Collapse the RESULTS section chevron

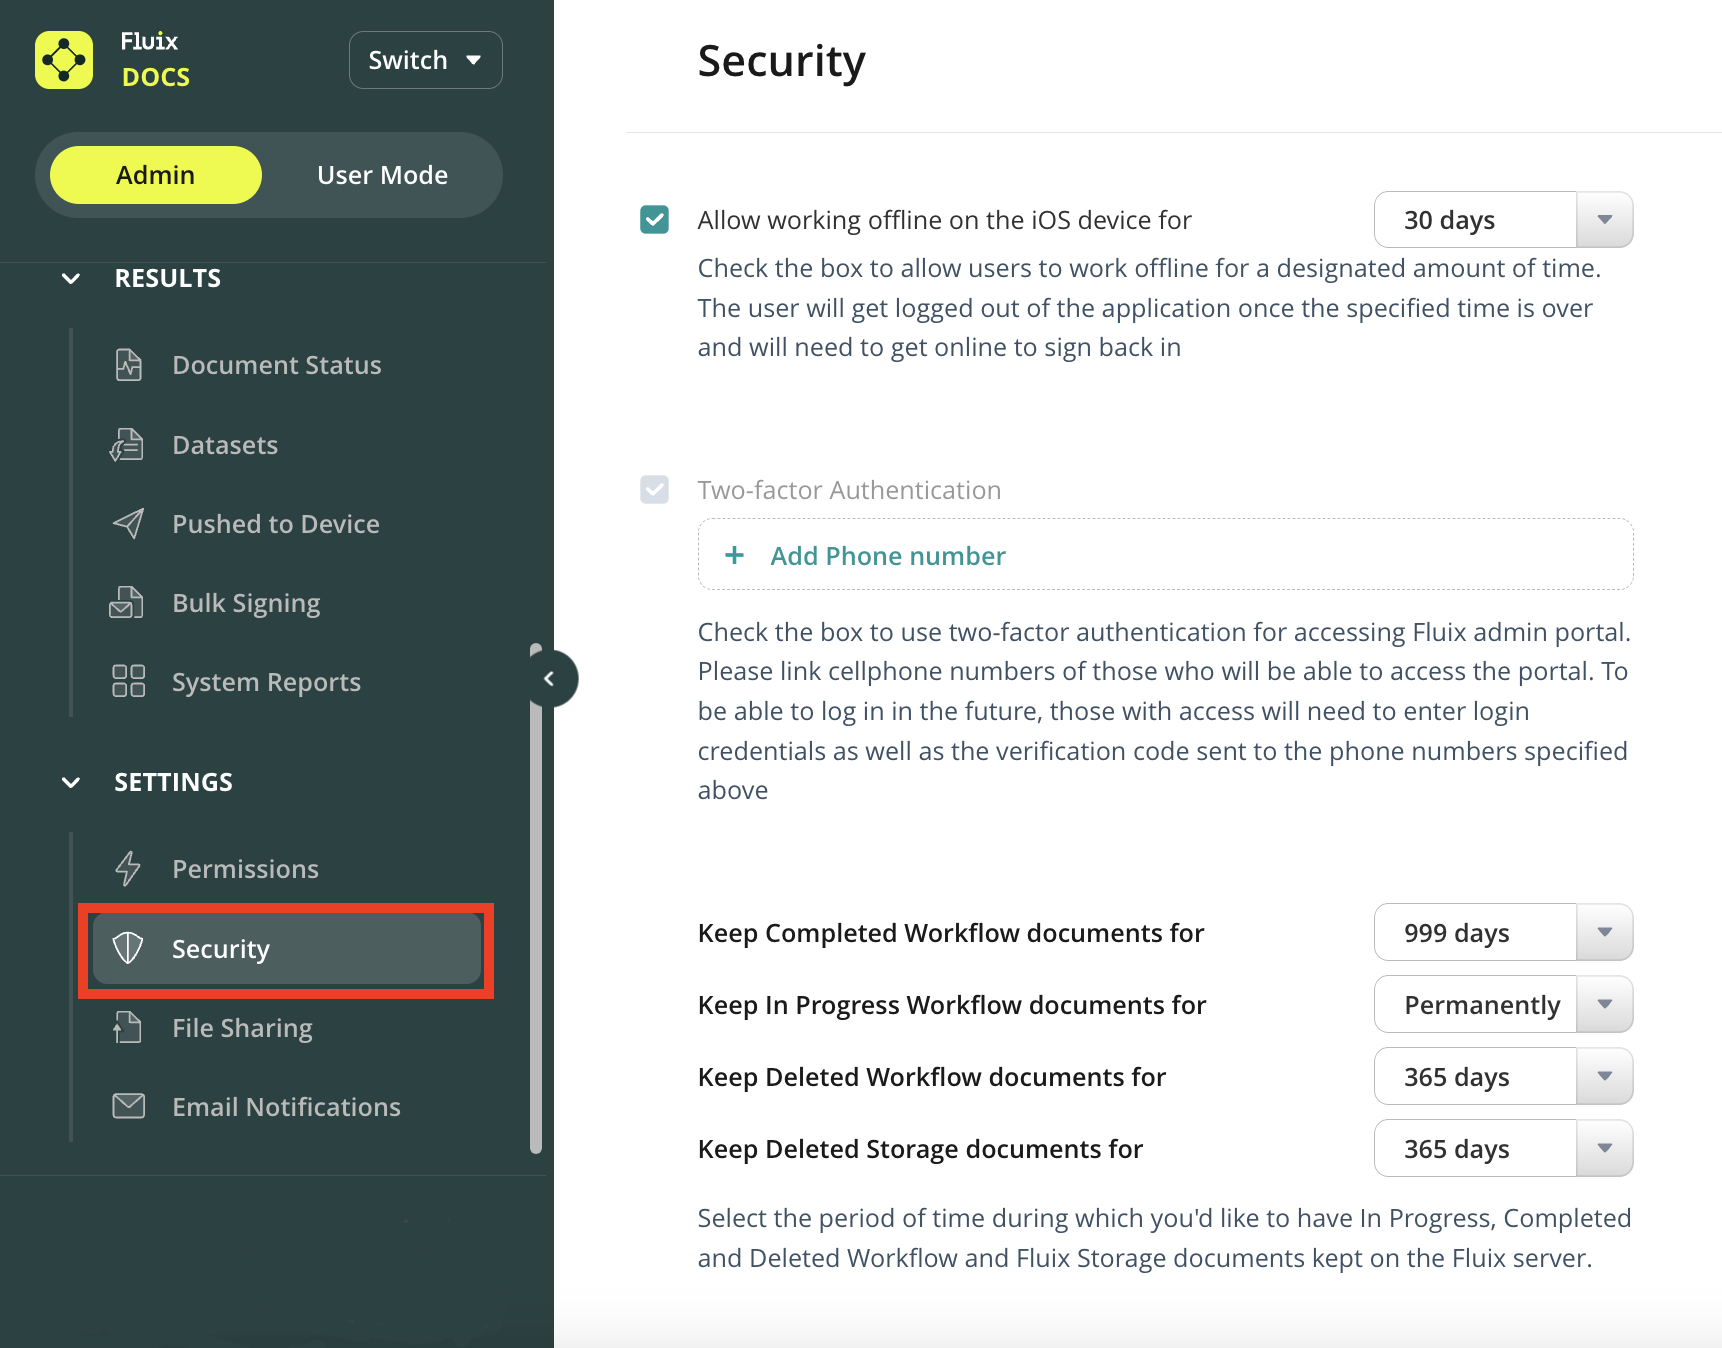click(71, 279)
